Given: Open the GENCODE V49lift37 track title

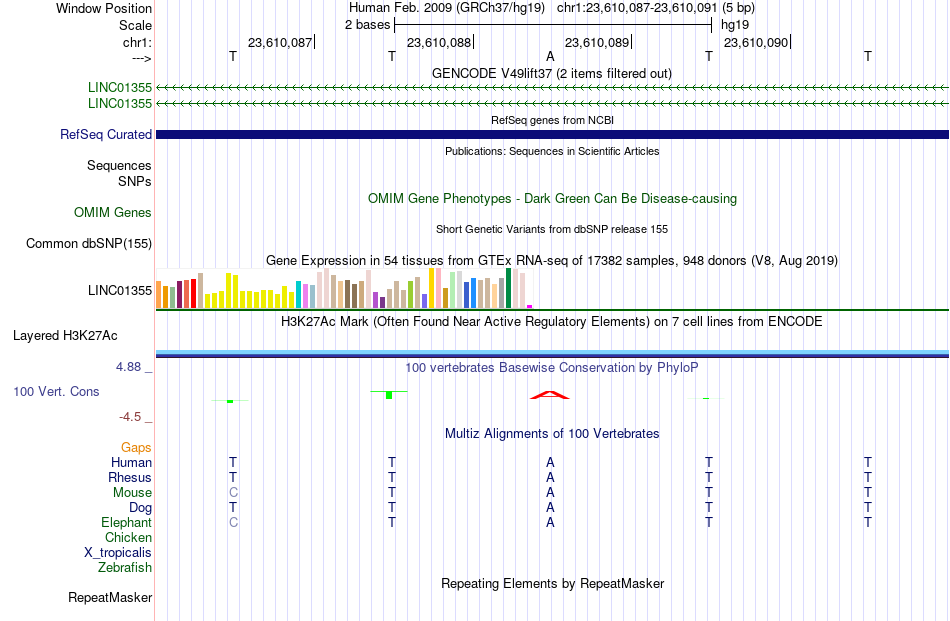Looking at the screenshot, I should 551,73.
